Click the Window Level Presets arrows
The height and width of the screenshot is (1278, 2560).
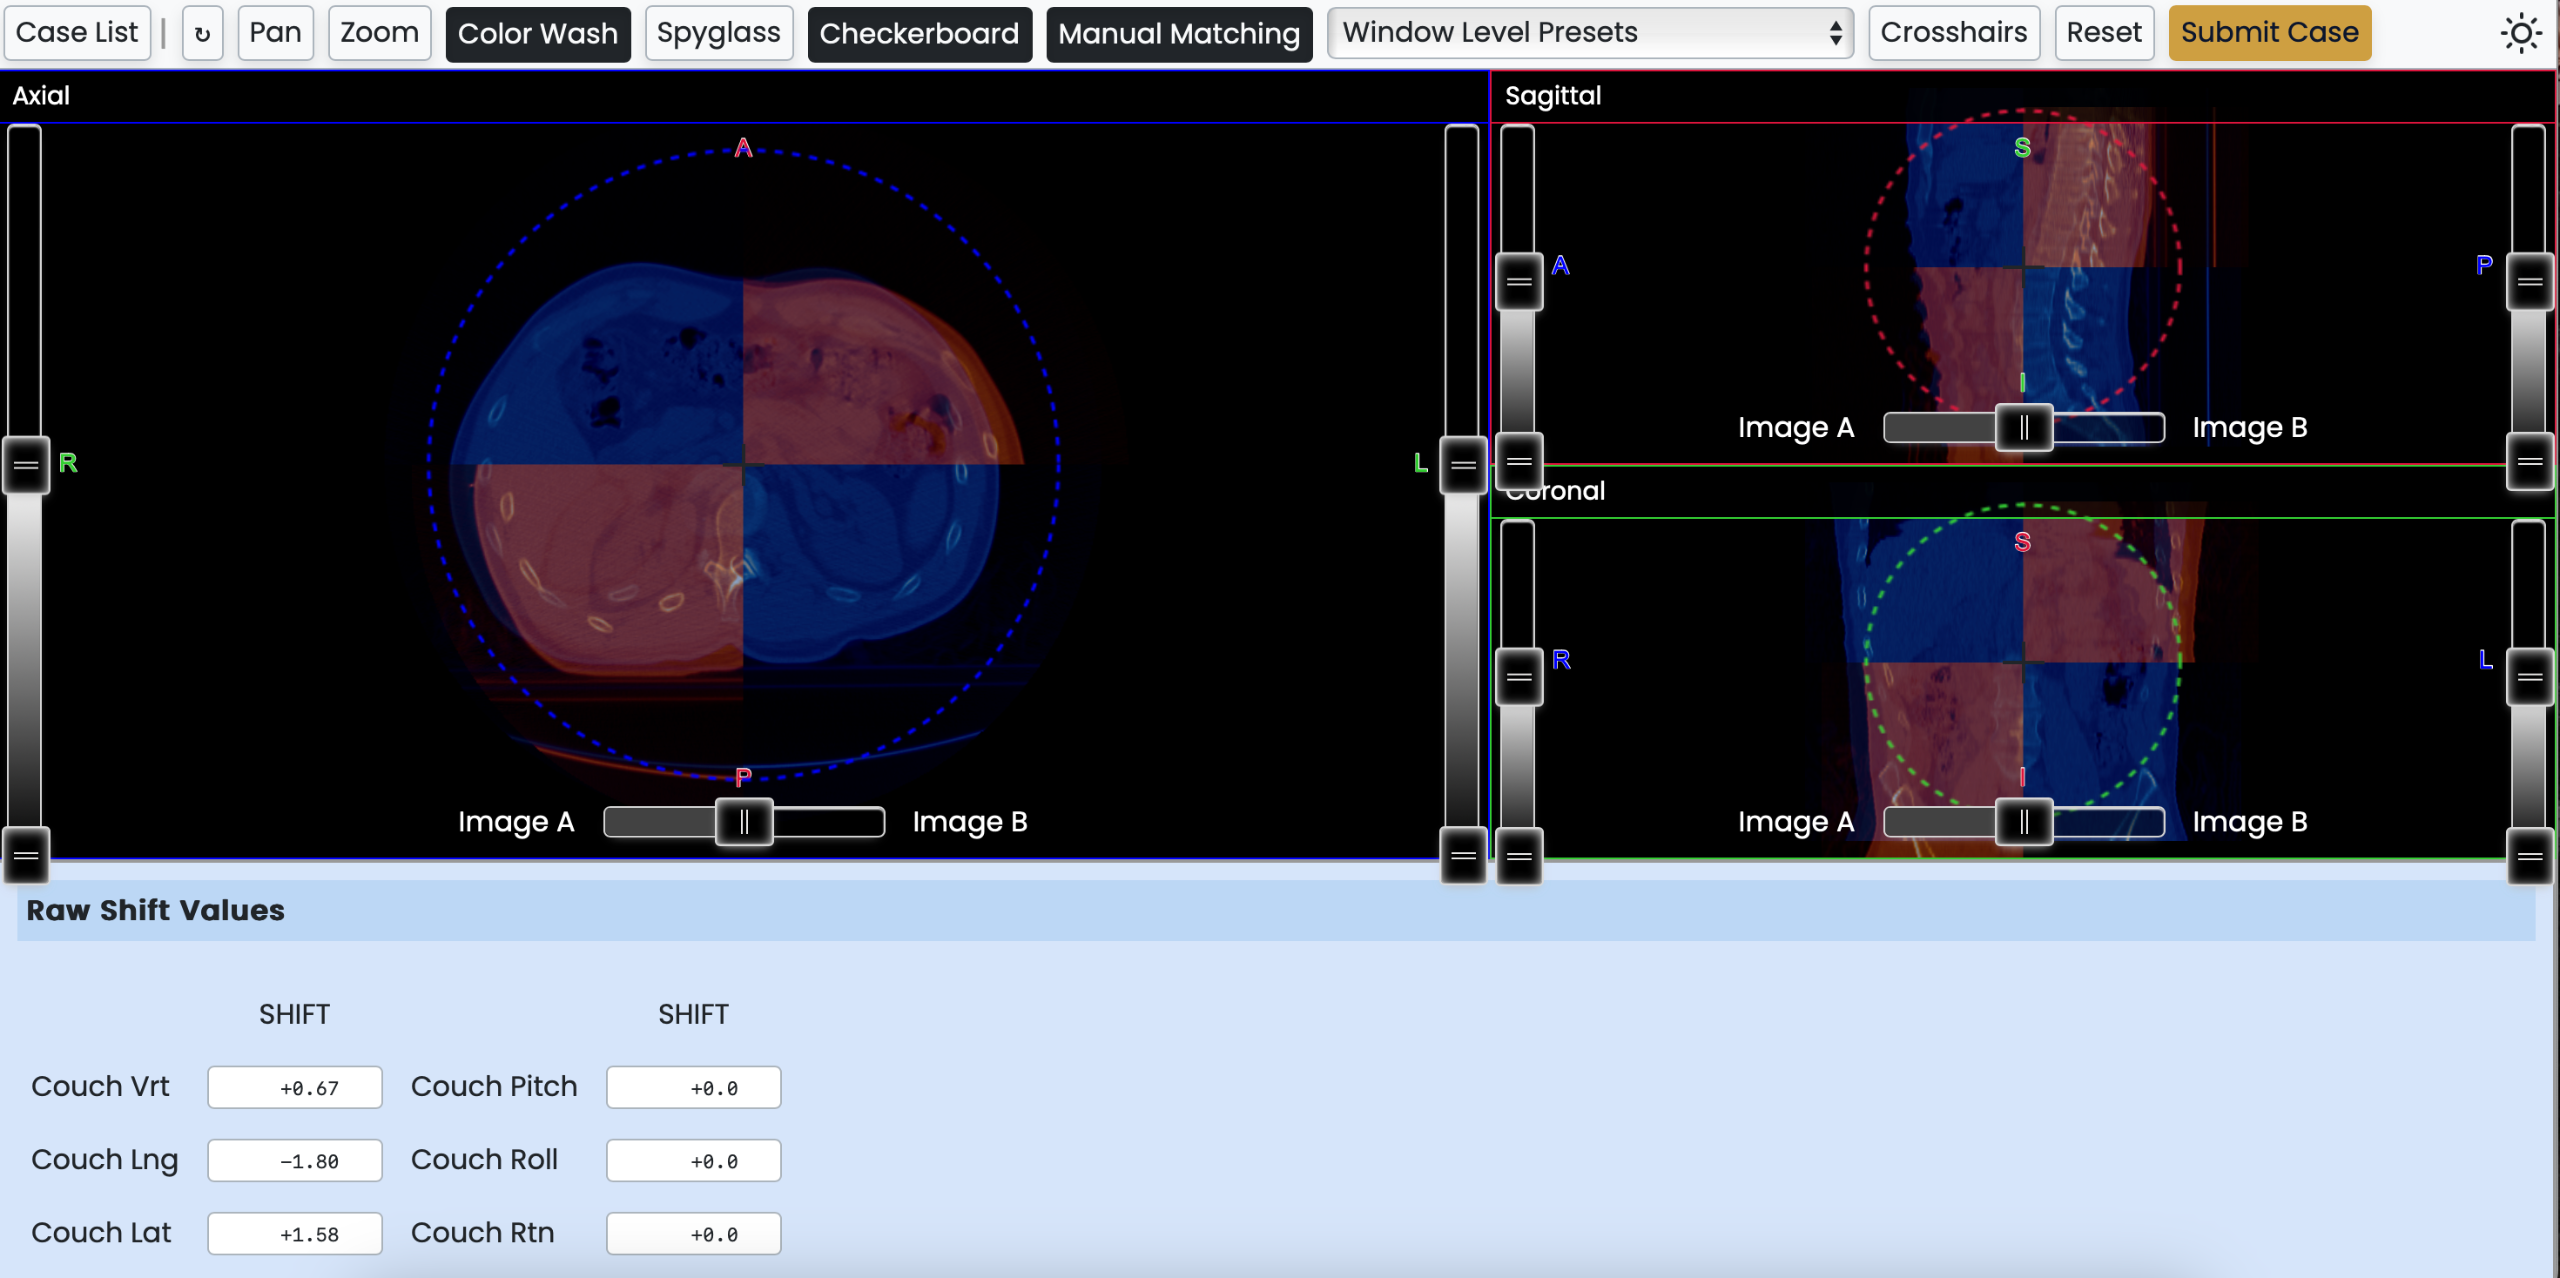click(1835, 33)
